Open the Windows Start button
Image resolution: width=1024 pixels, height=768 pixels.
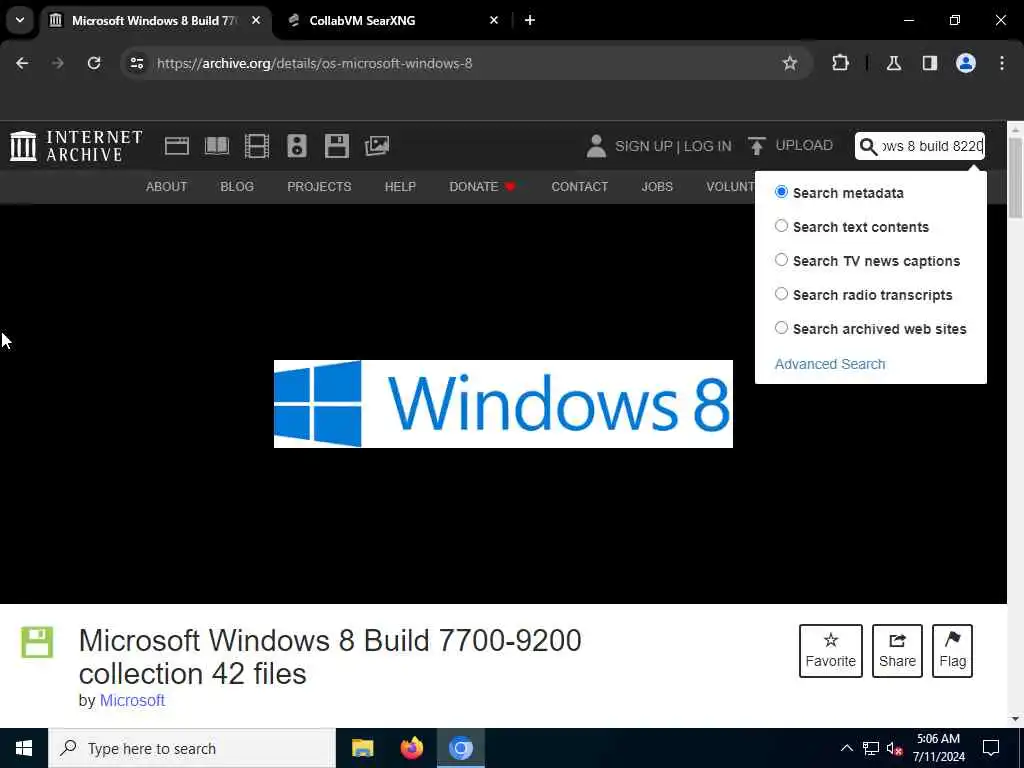point(24,748)
